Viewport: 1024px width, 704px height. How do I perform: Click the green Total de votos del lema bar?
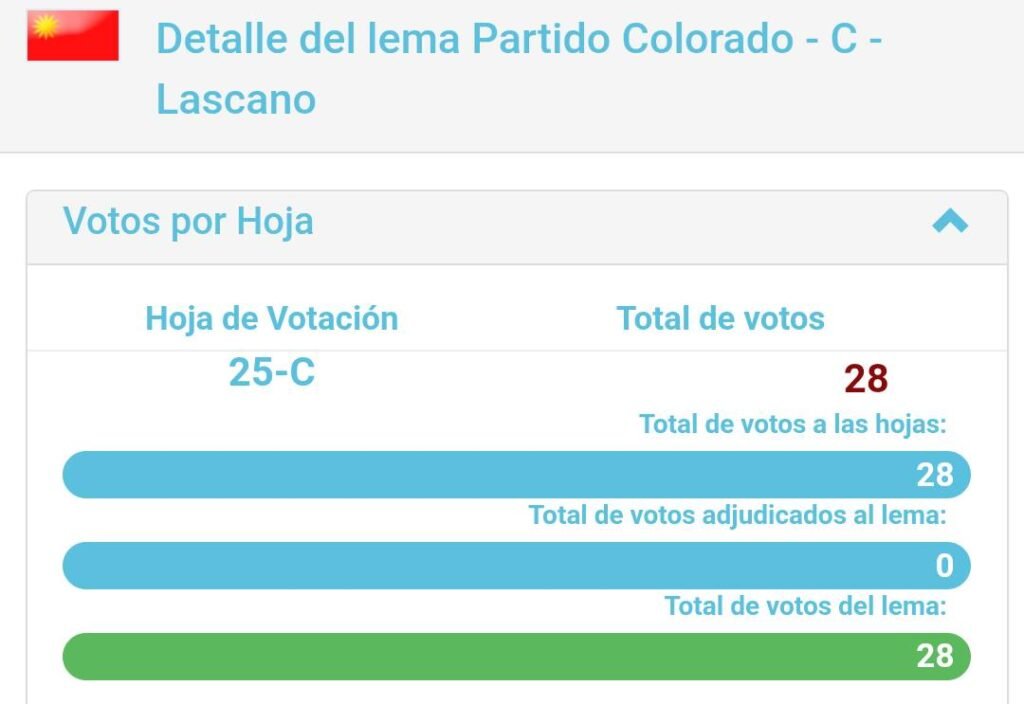point(517,656)
